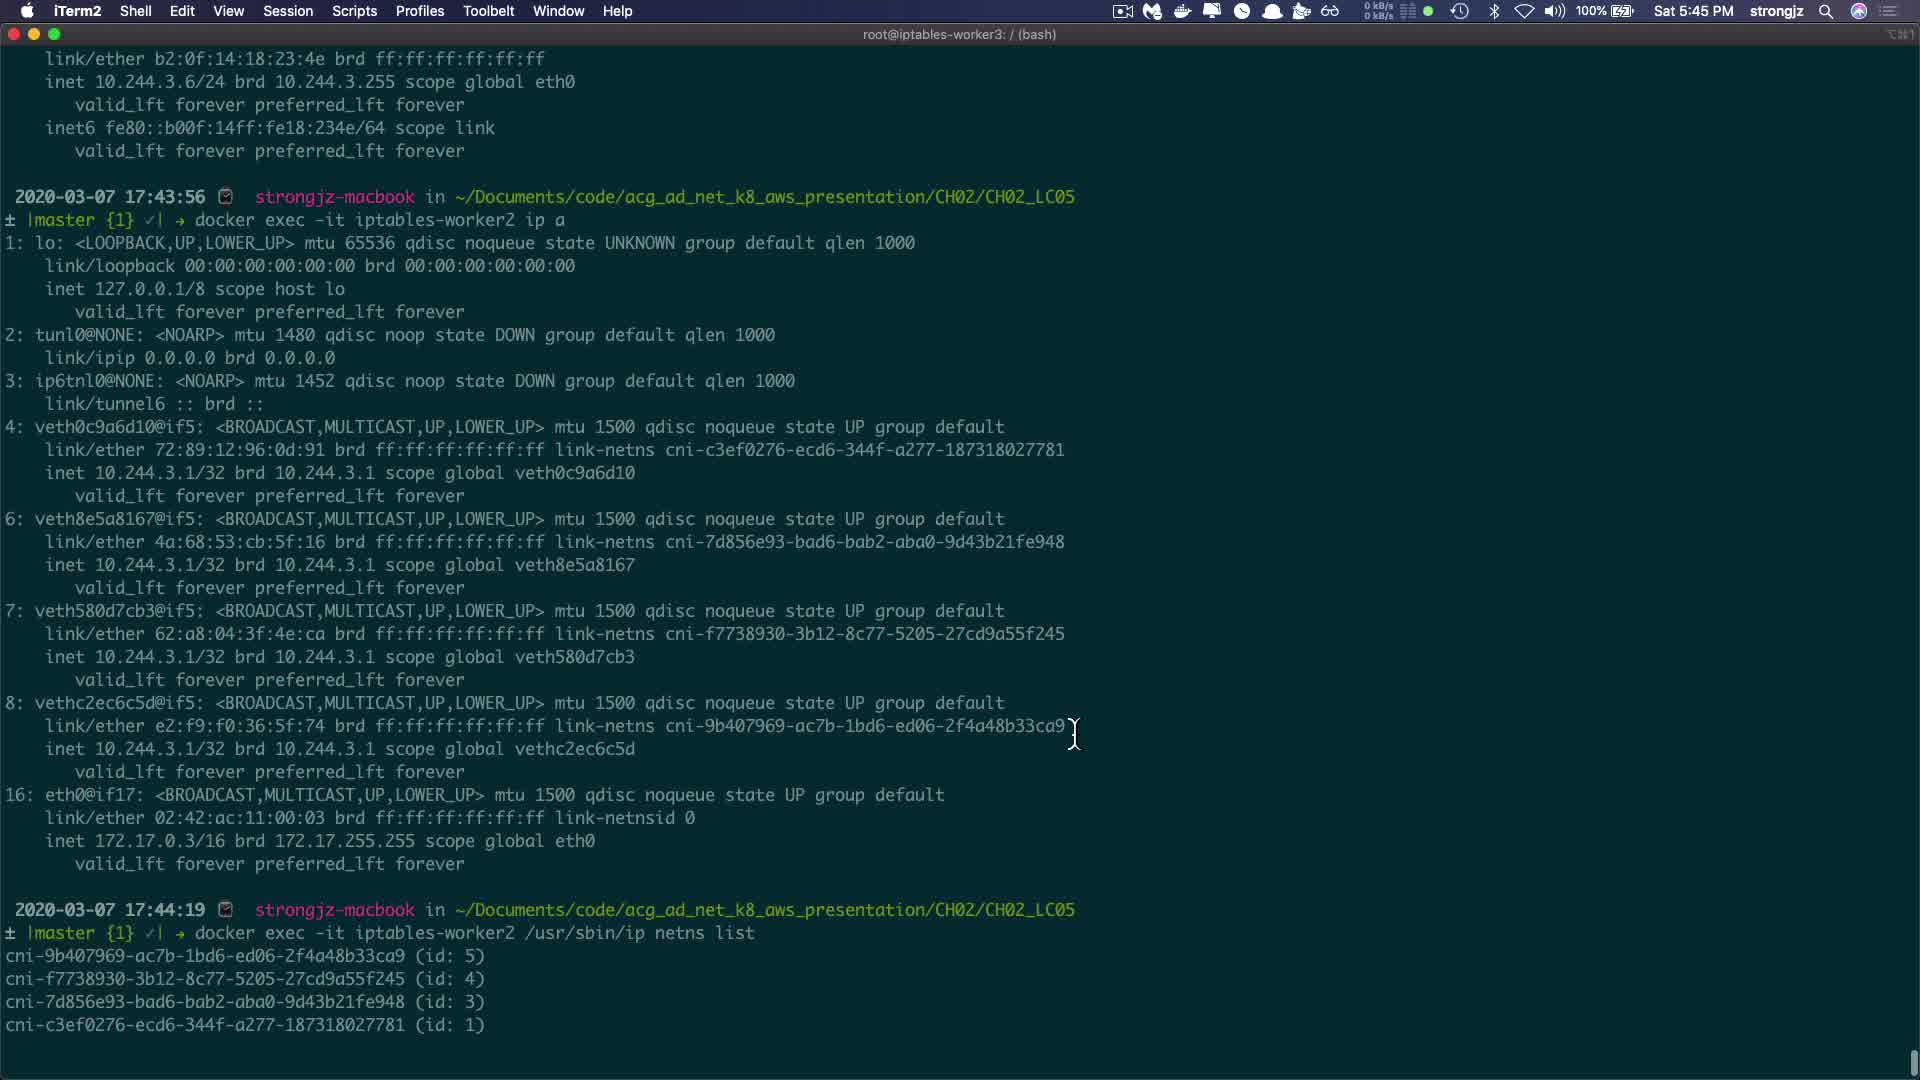Open the Scripts menu
The image size is (1920, 1080).
coord(354,11)
